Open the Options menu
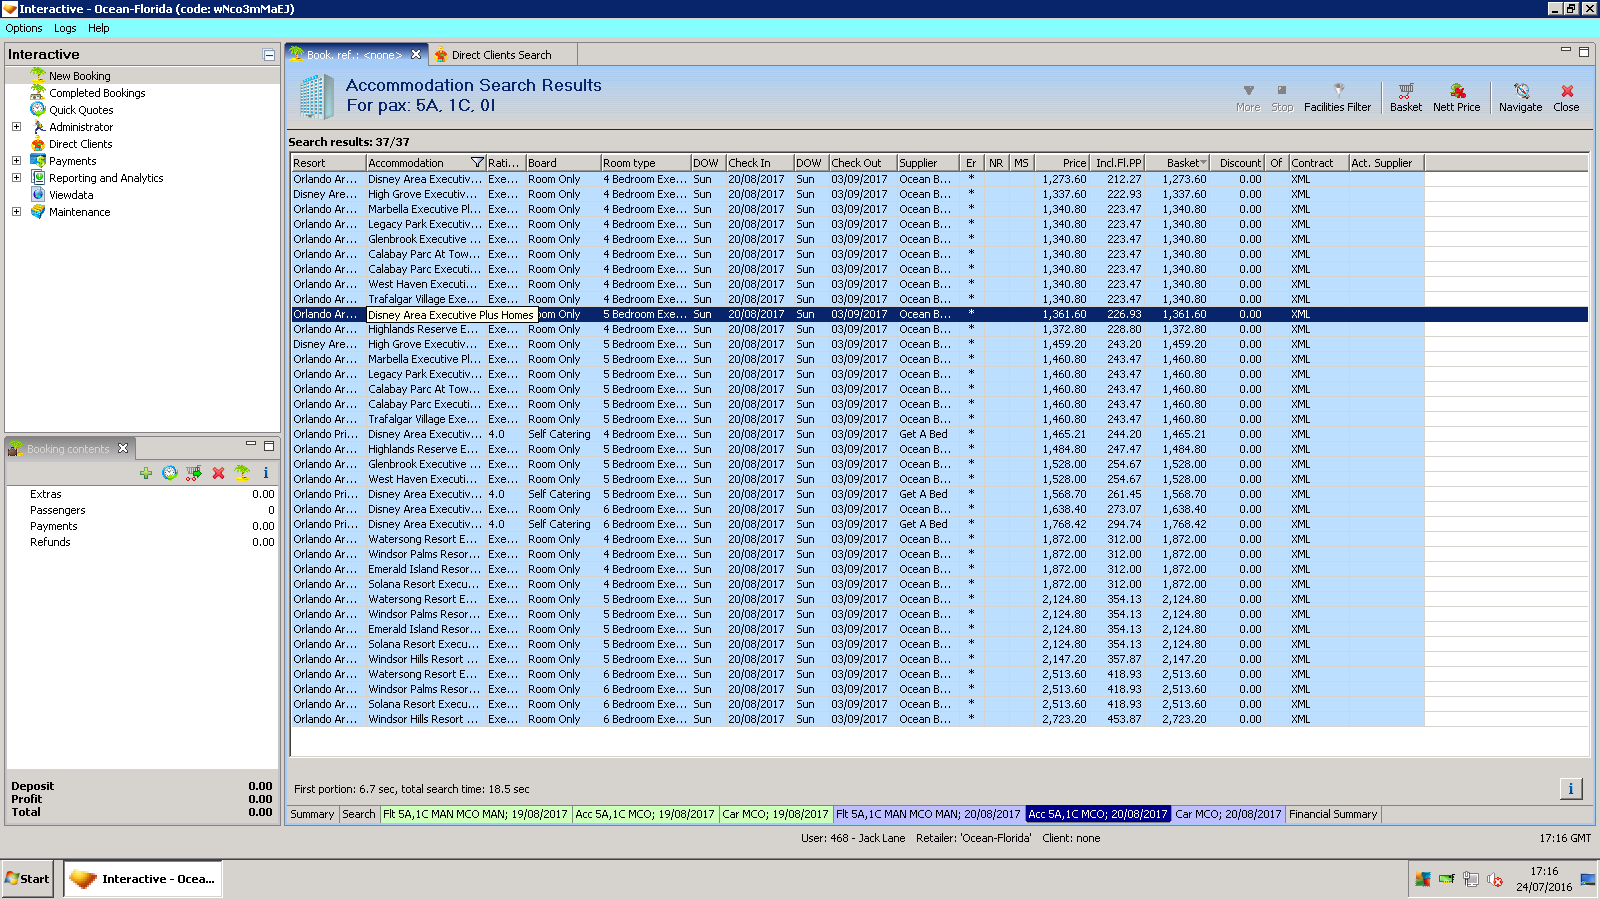Screen dimensions: 1600x900 click(x=24, y=28)
